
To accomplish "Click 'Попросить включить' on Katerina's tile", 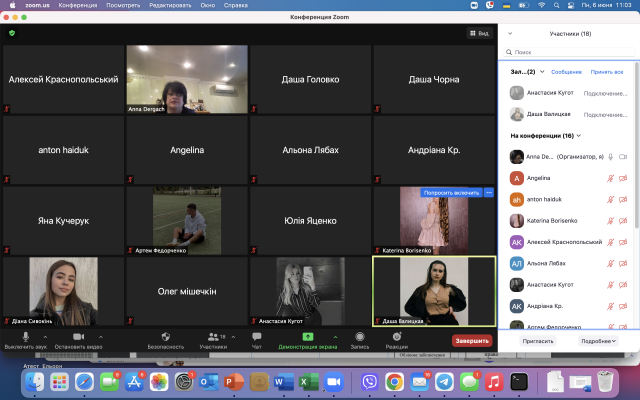I will click(x=451, y=192).
